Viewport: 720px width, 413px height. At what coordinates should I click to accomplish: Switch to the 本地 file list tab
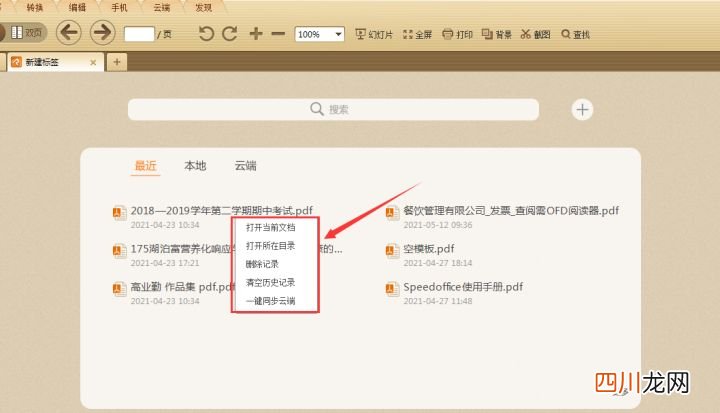click(195, 165)
